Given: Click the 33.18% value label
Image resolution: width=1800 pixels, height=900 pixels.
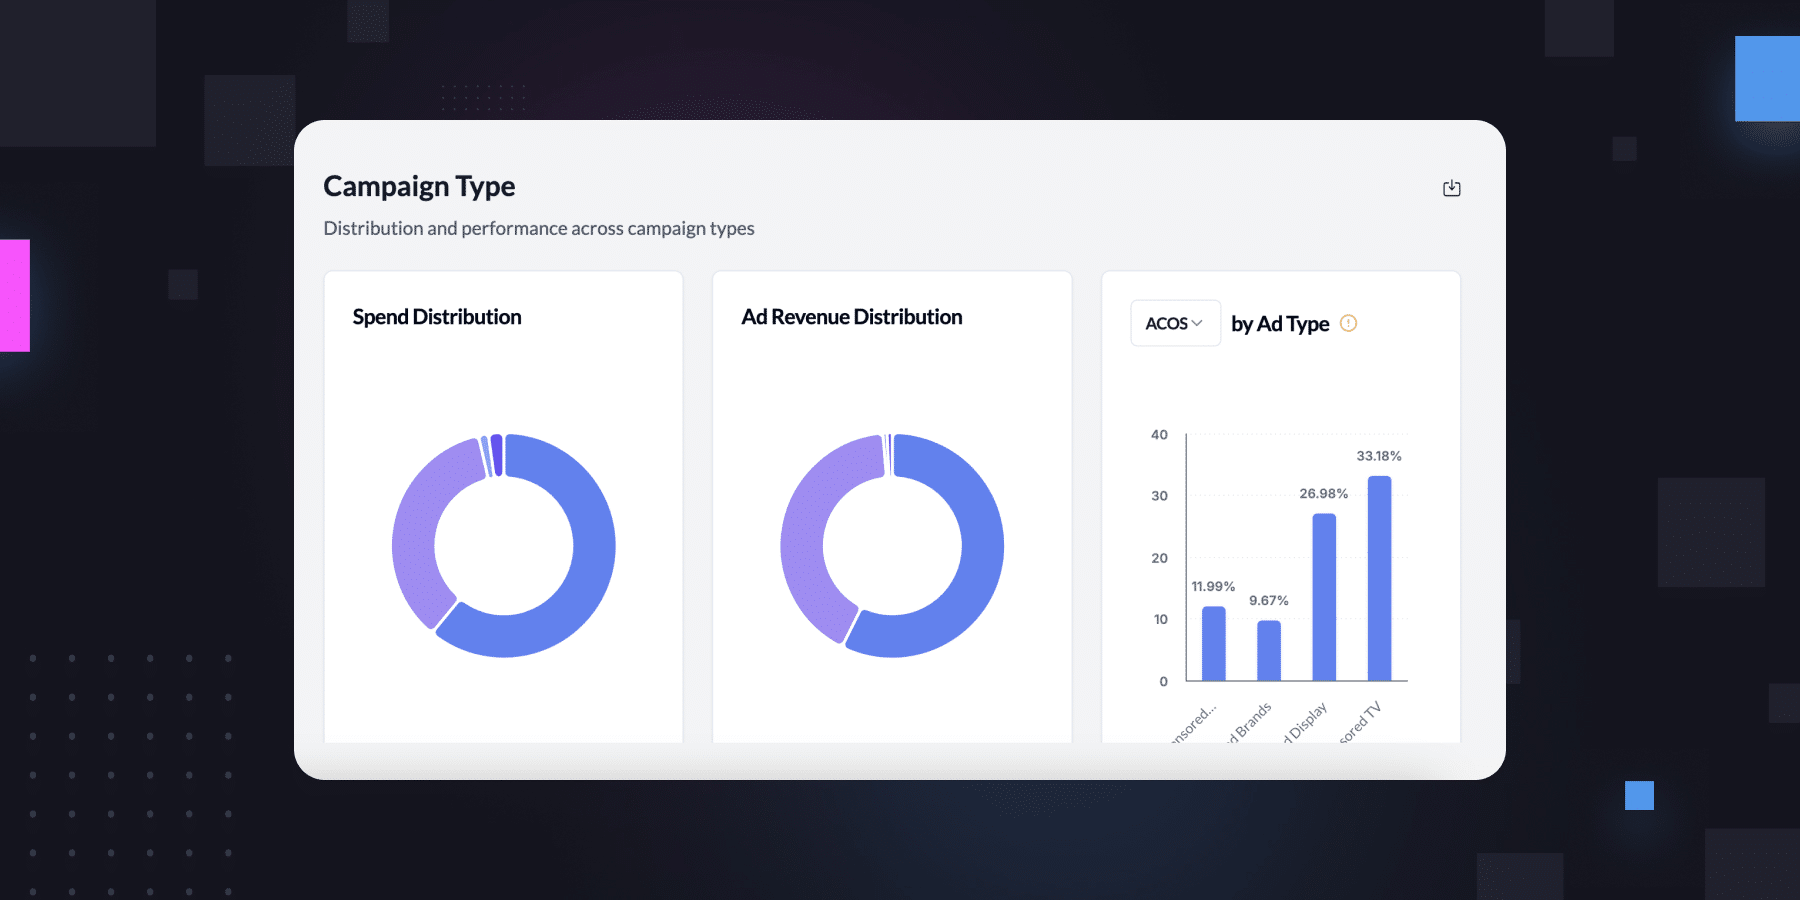Looking at the screenshot, I should tap(1379, 456).
